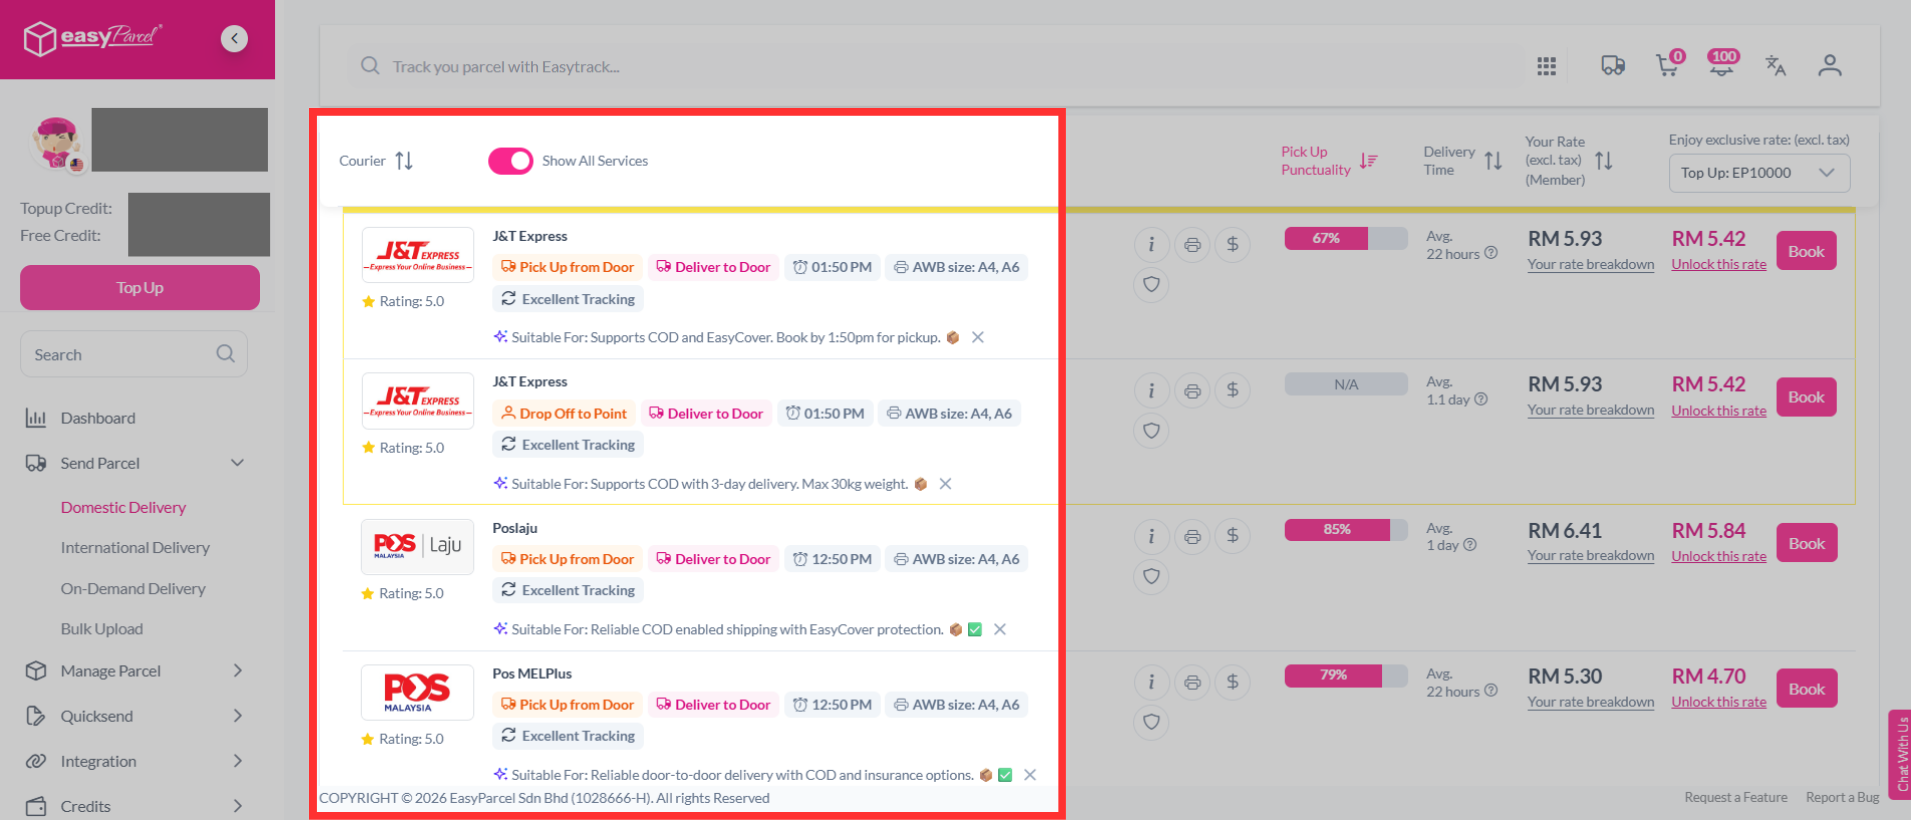The width and height of the screenshot is (1911, 820).
Task: Focus the sidebar Search field
Action: pos(134,354)
